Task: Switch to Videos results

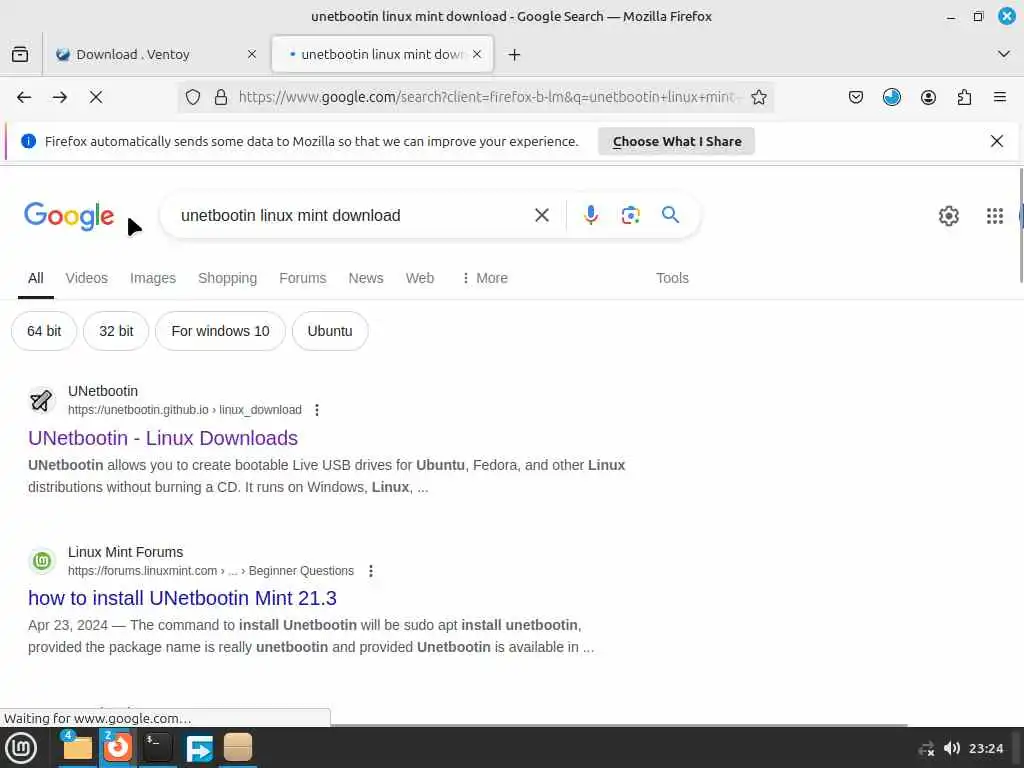Action: 87,278
